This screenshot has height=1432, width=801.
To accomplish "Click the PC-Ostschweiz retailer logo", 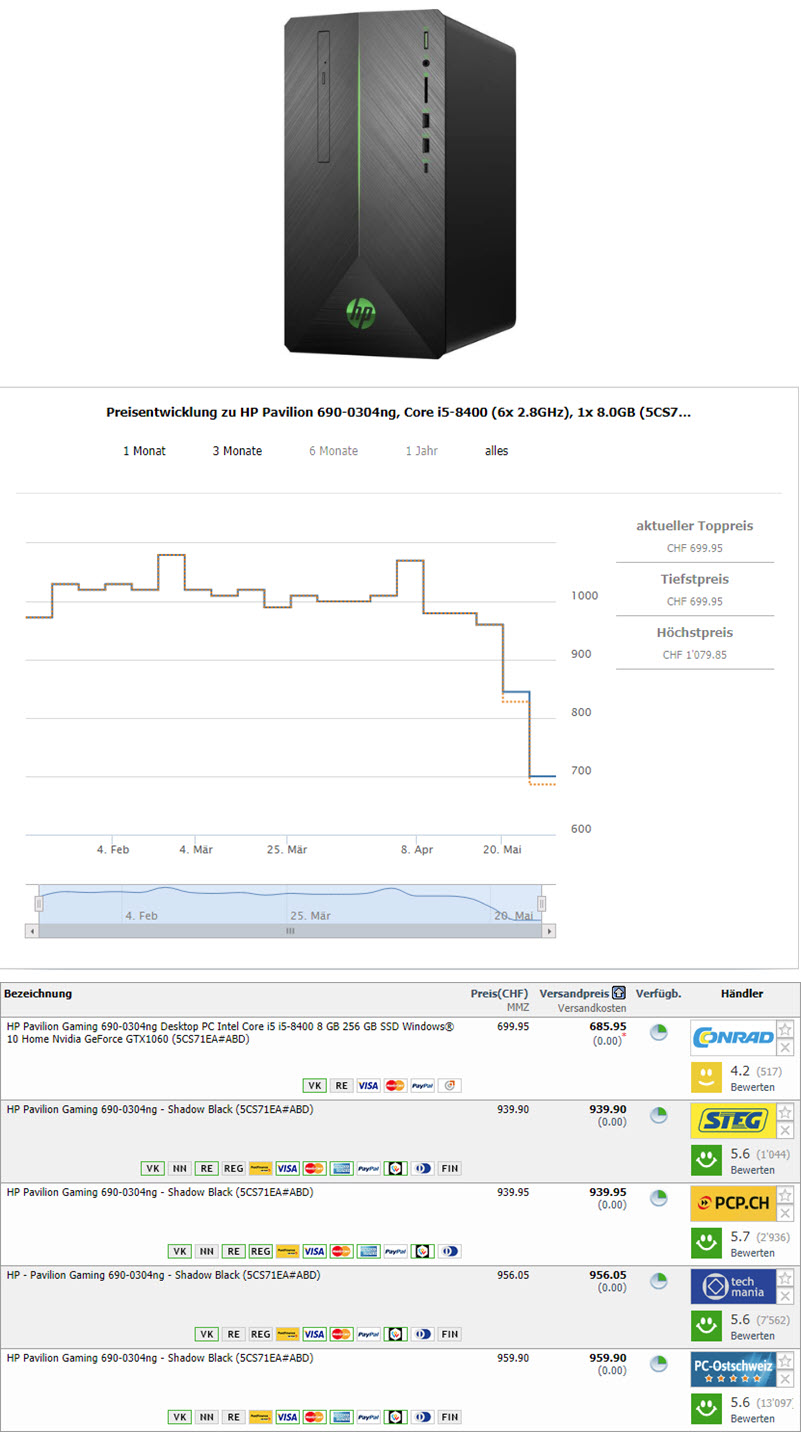I will tap(733, 1370).
